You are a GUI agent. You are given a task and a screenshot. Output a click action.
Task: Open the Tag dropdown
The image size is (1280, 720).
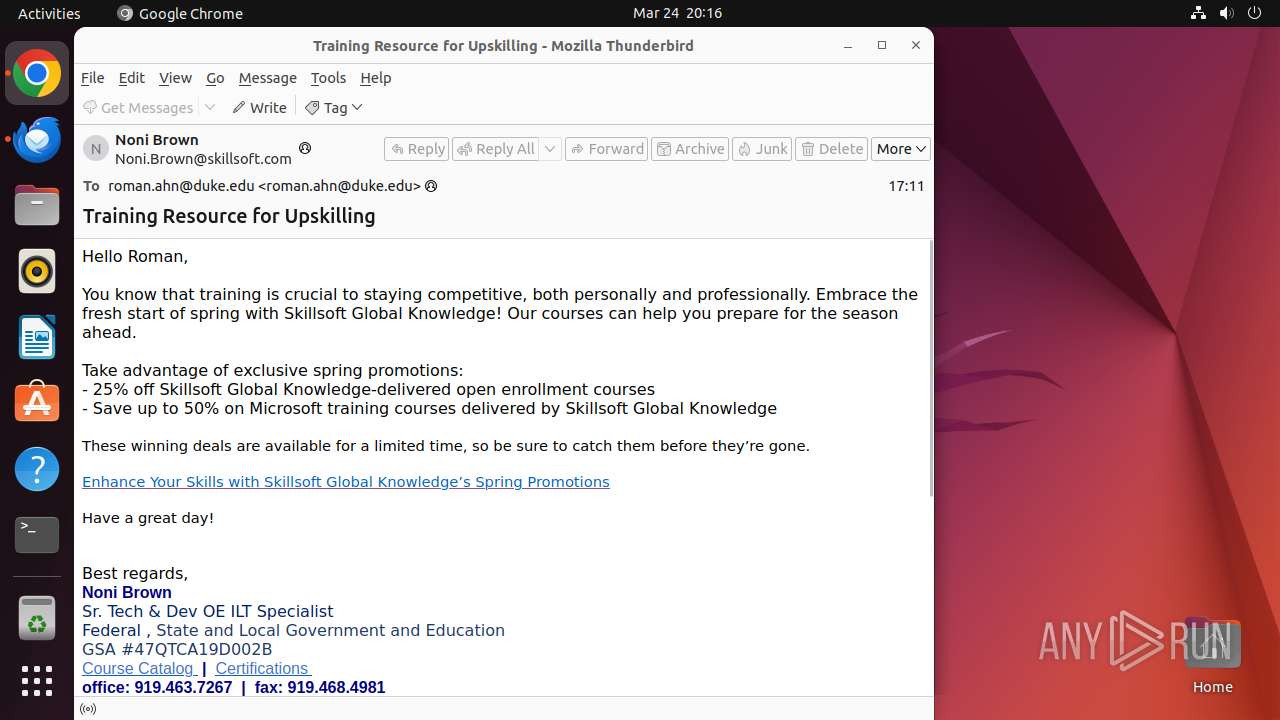click(334, 107)
